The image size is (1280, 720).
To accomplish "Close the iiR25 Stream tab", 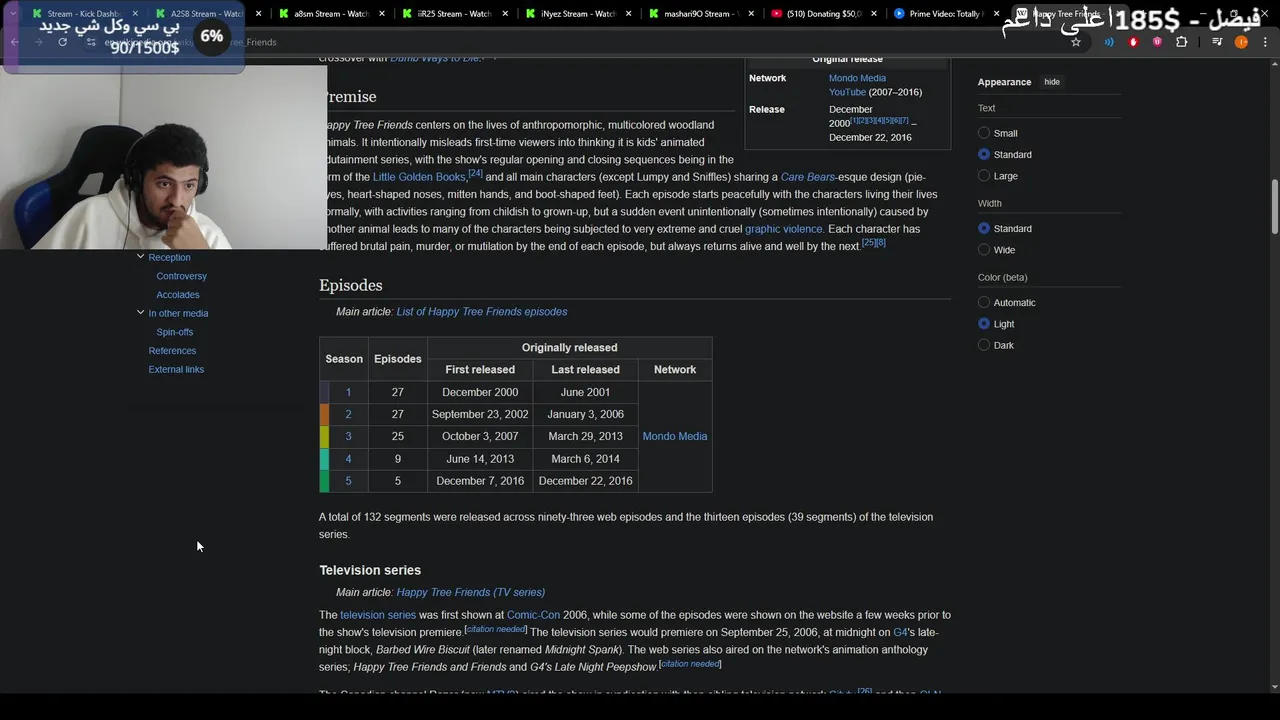I will [x=505, y=14].
